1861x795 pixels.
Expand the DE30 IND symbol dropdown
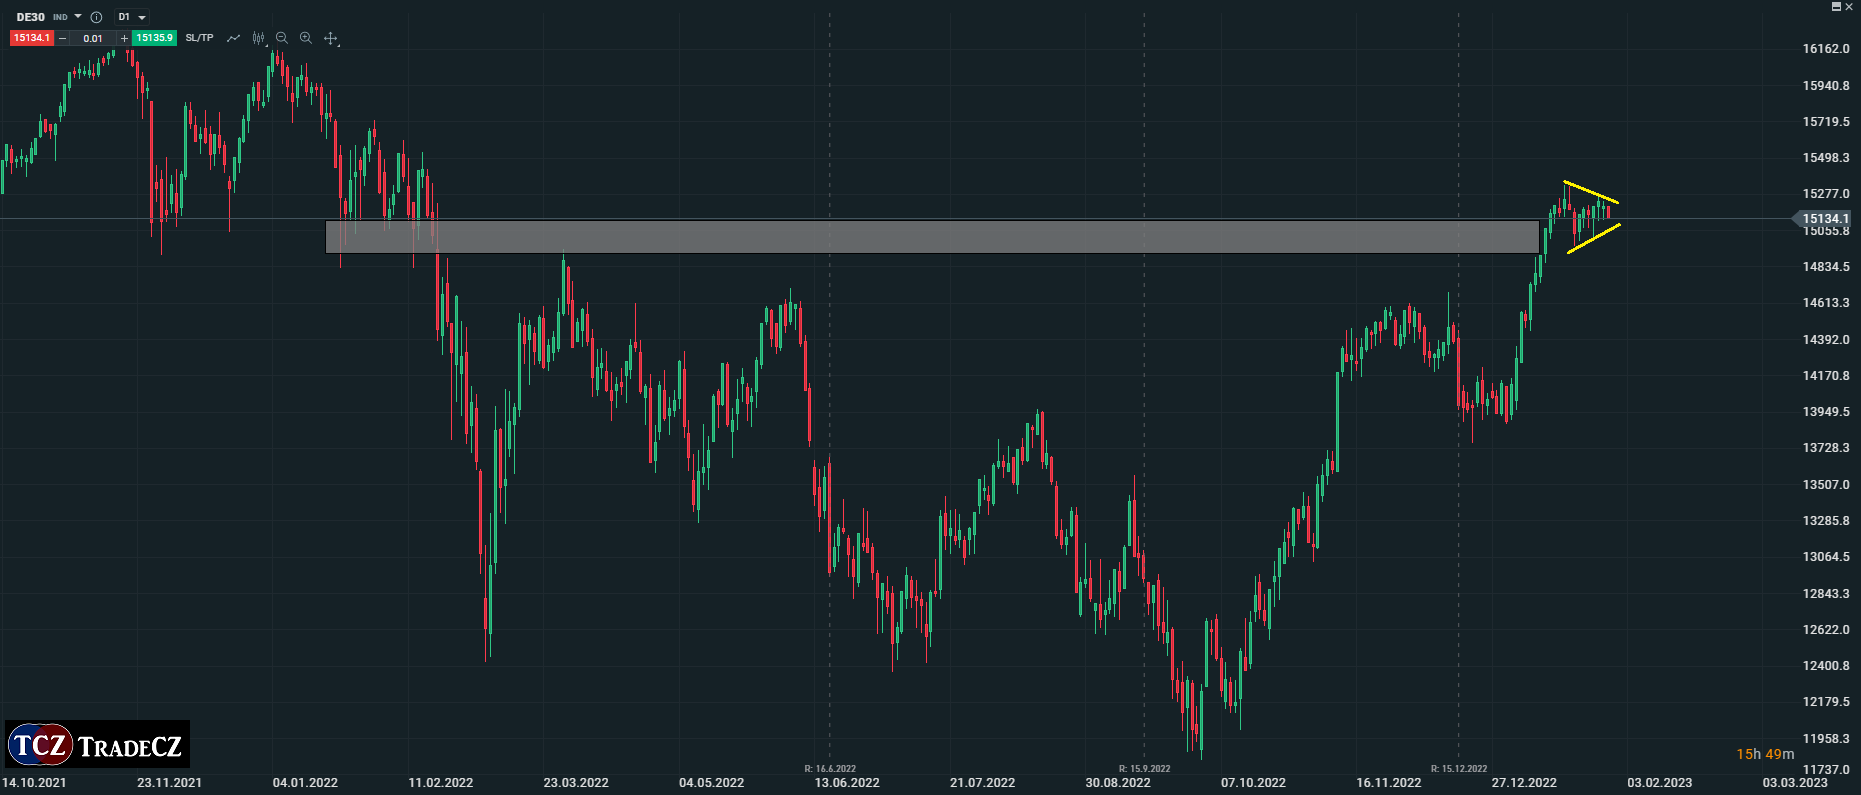click(78, 17)
